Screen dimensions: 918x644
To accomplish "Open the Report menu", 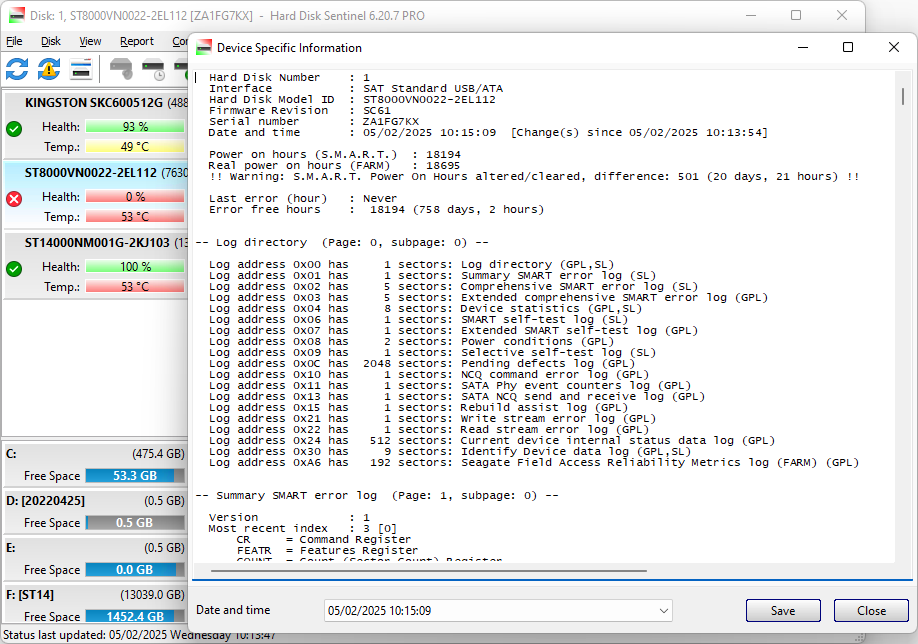I will 137,41.
